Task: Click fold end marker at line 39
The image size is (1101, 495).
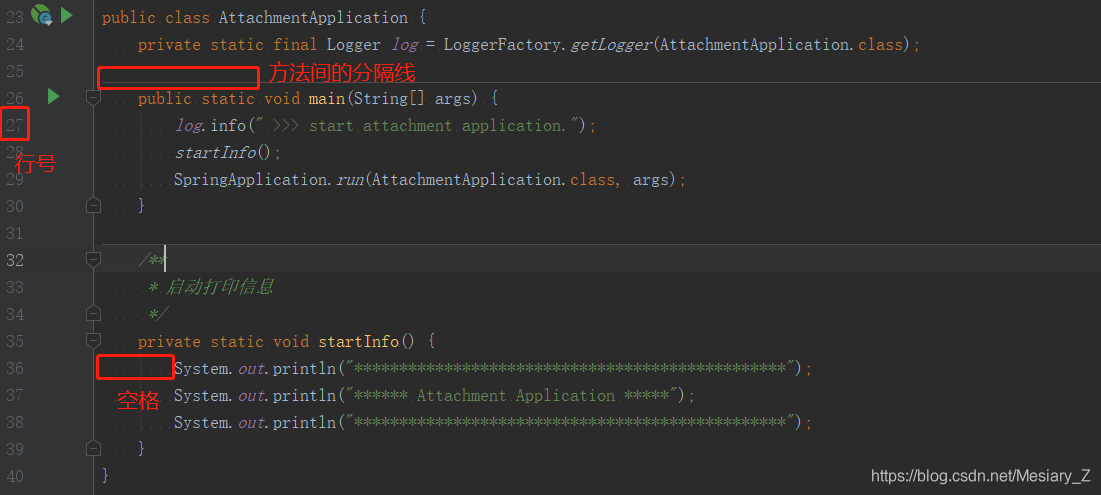Action: click(93, 447)
